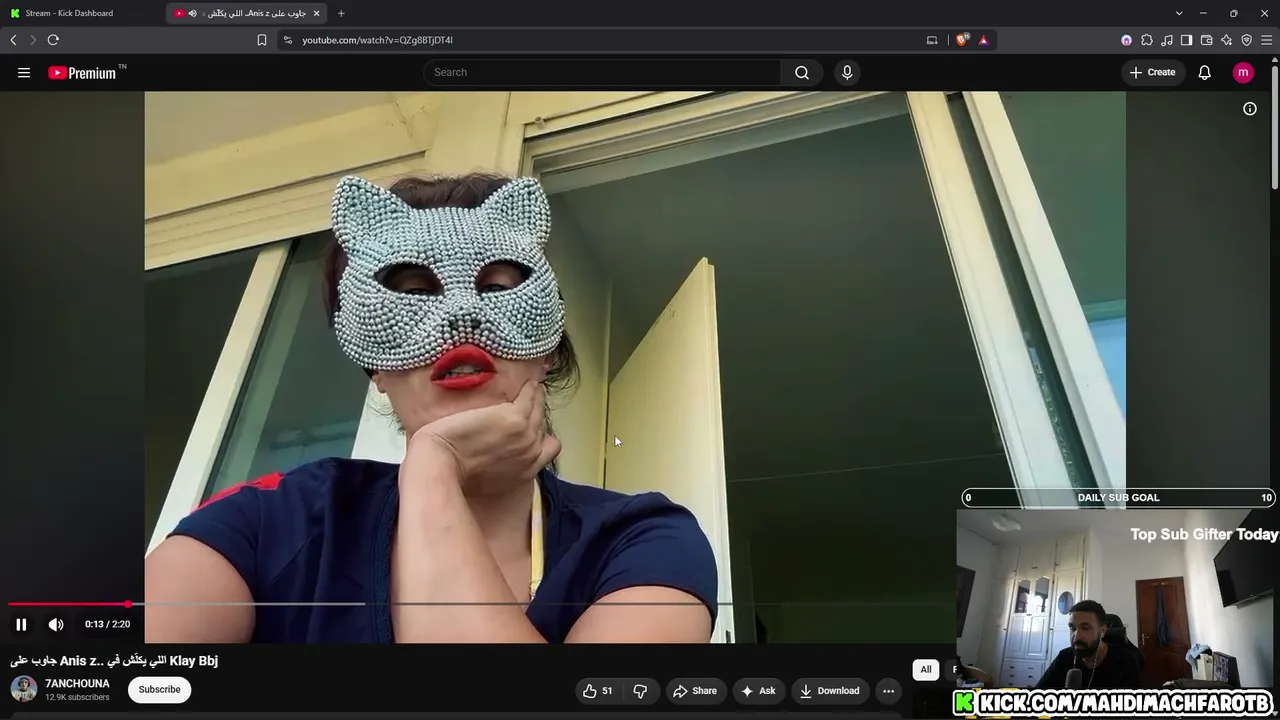The image size is (1280, 720).
Task: Open the YouTube guide hamburger menu
Action: (x=24, y=72)
